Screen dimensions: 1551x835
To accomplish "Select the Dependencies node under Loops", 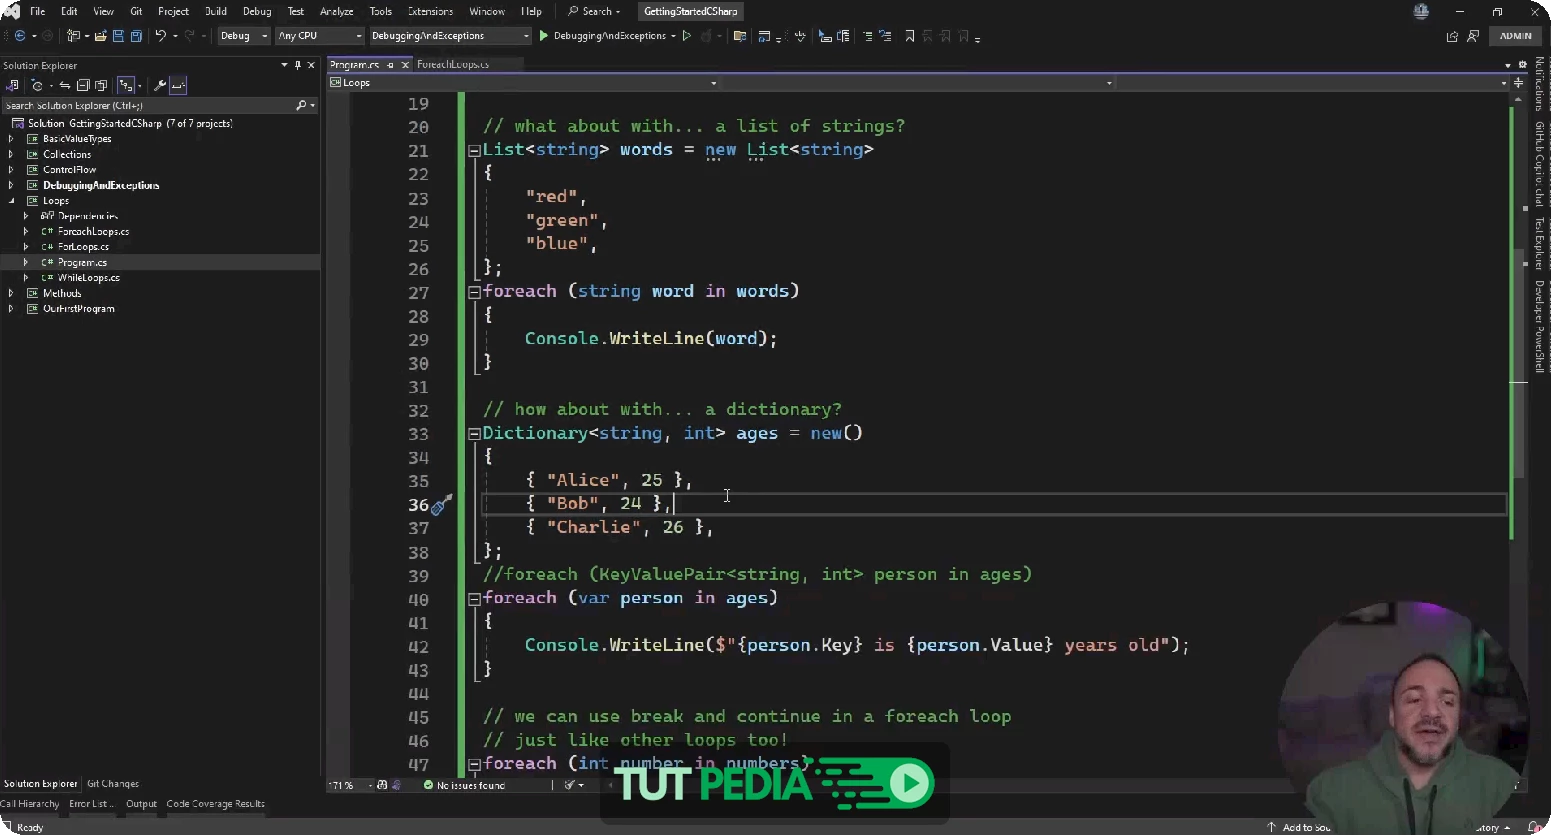I will tap(87, 216).
